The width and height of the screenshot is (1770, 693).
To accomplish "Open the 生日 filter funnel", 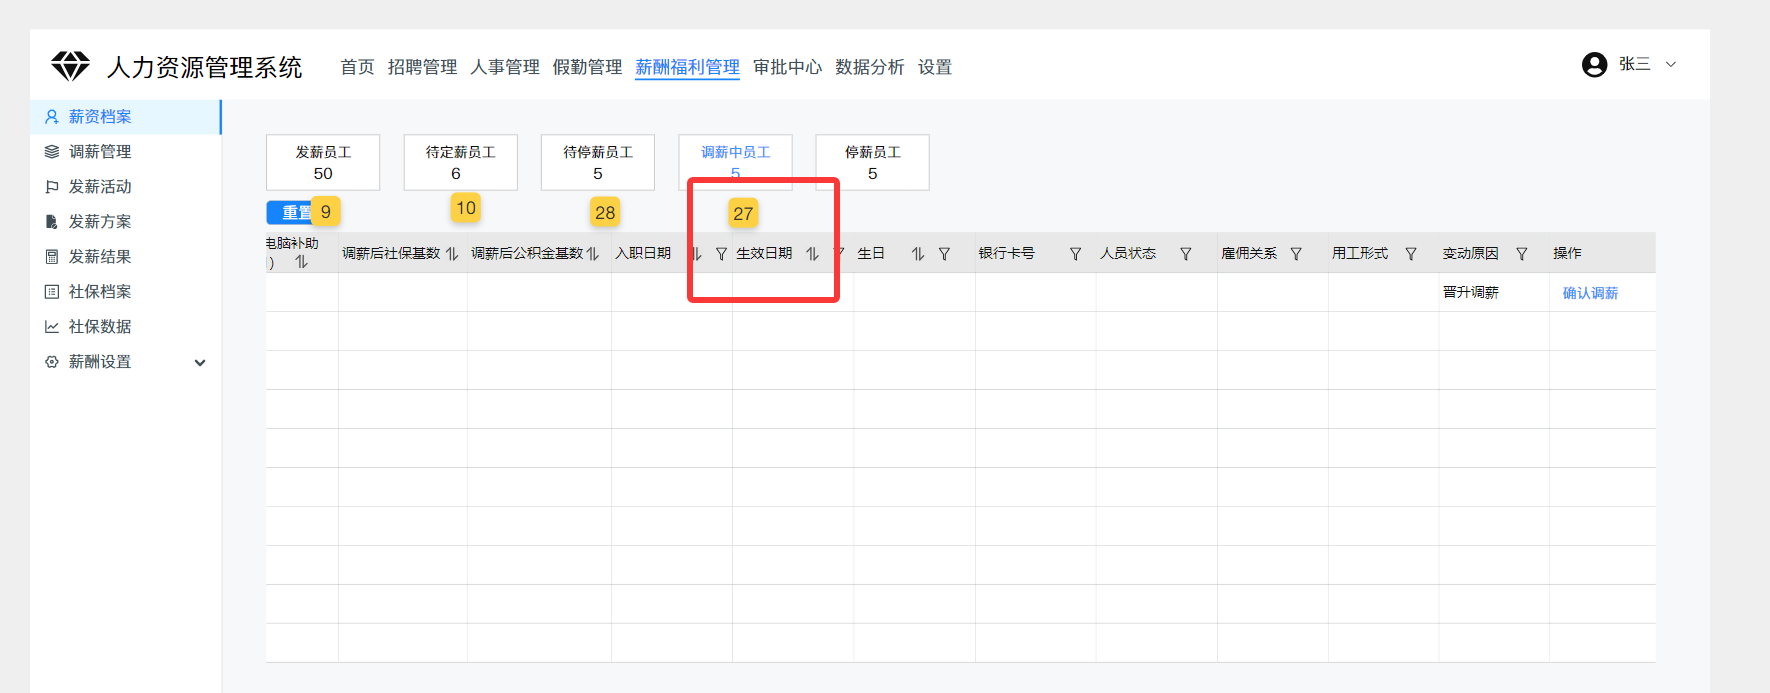I will point(944,254).
